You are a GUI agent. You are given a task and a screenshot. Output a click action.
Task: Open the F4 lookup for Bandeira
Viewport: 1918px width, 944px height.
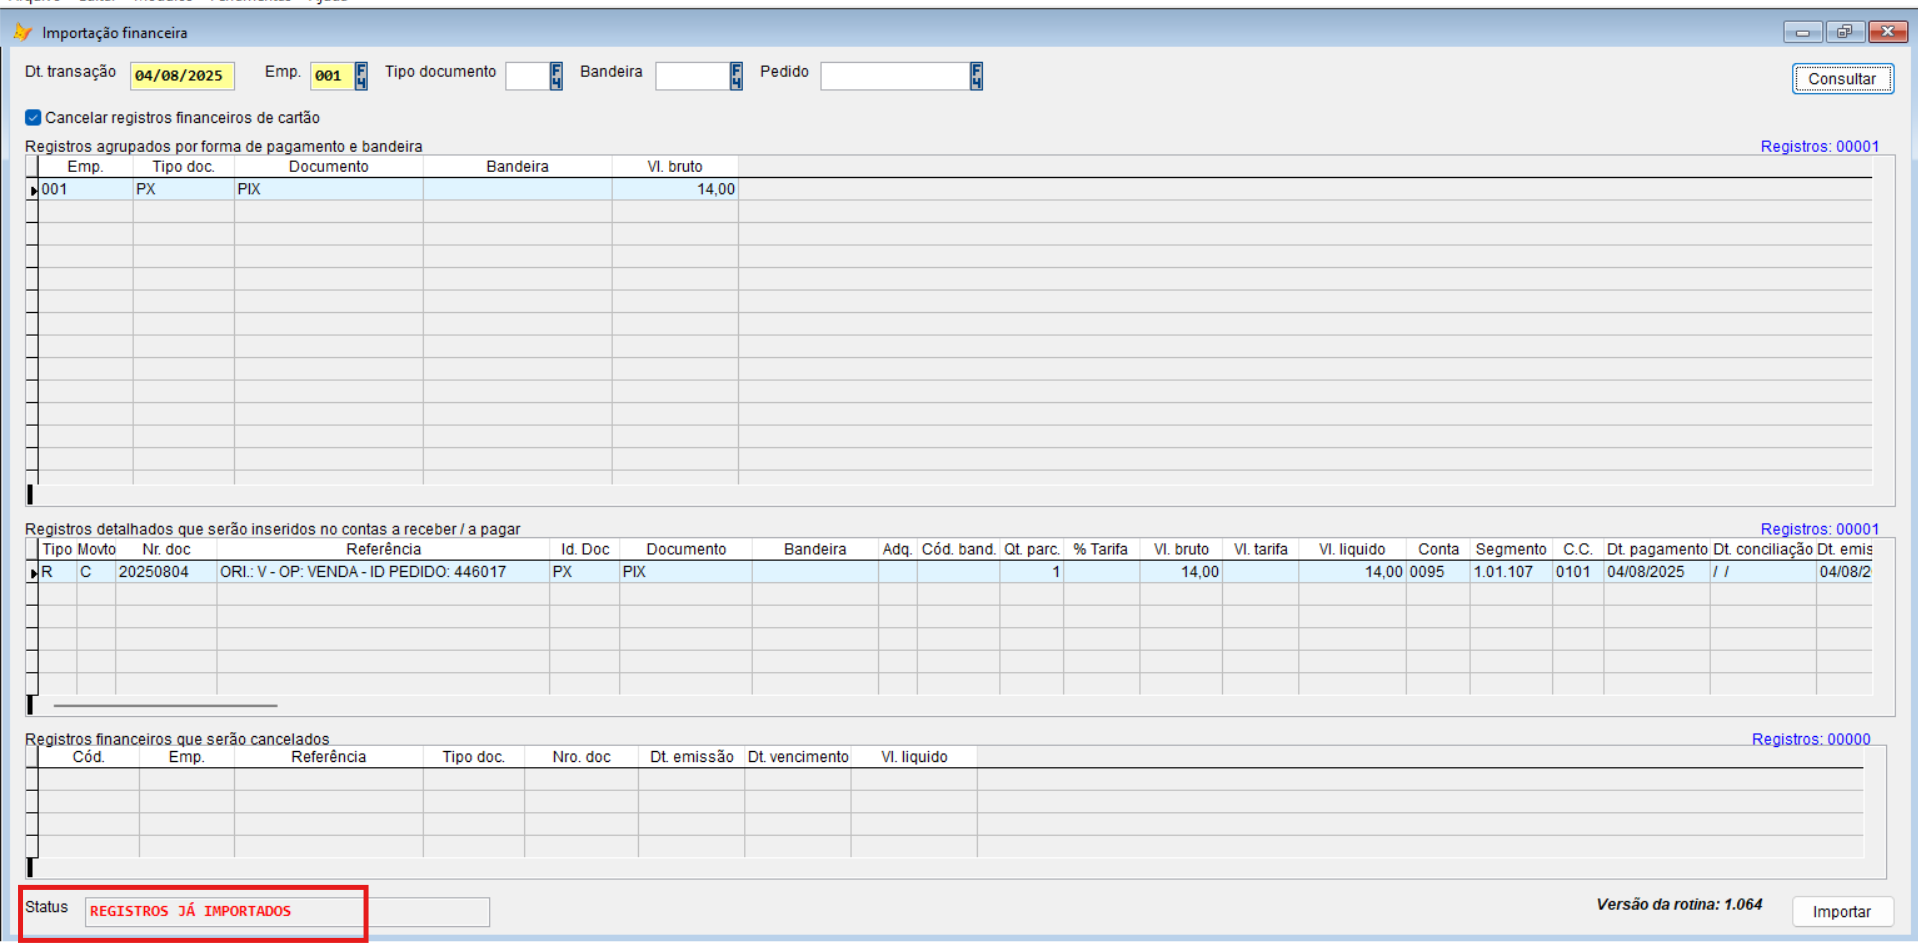coord(736,76)
